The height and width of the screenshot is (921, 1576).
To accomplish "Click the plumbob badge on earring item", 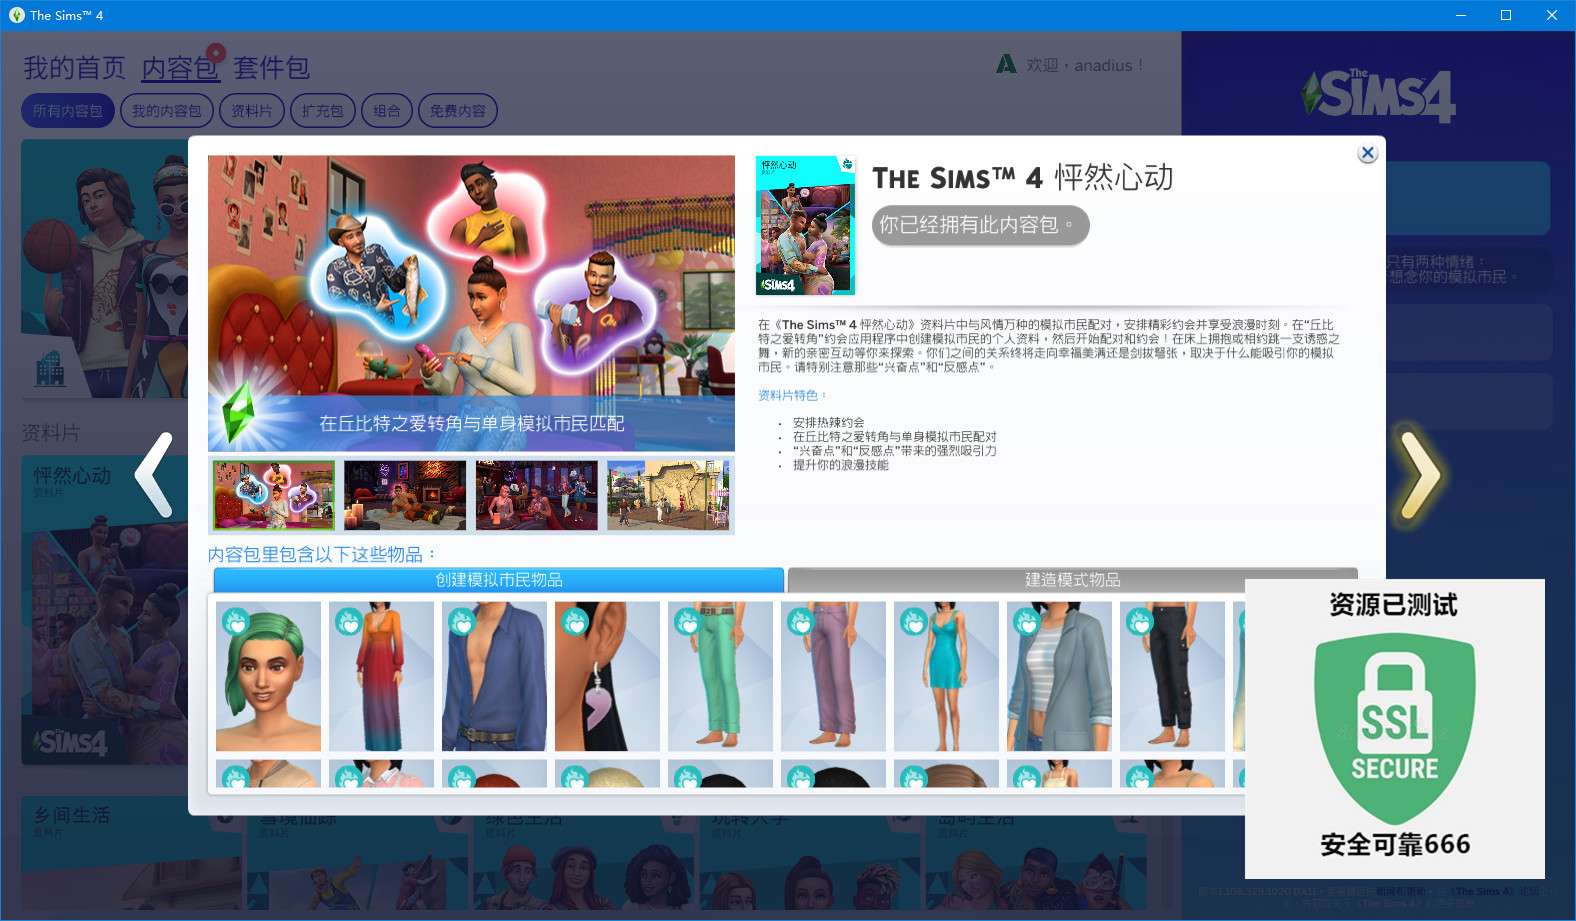I will click(x=575, y=622).
